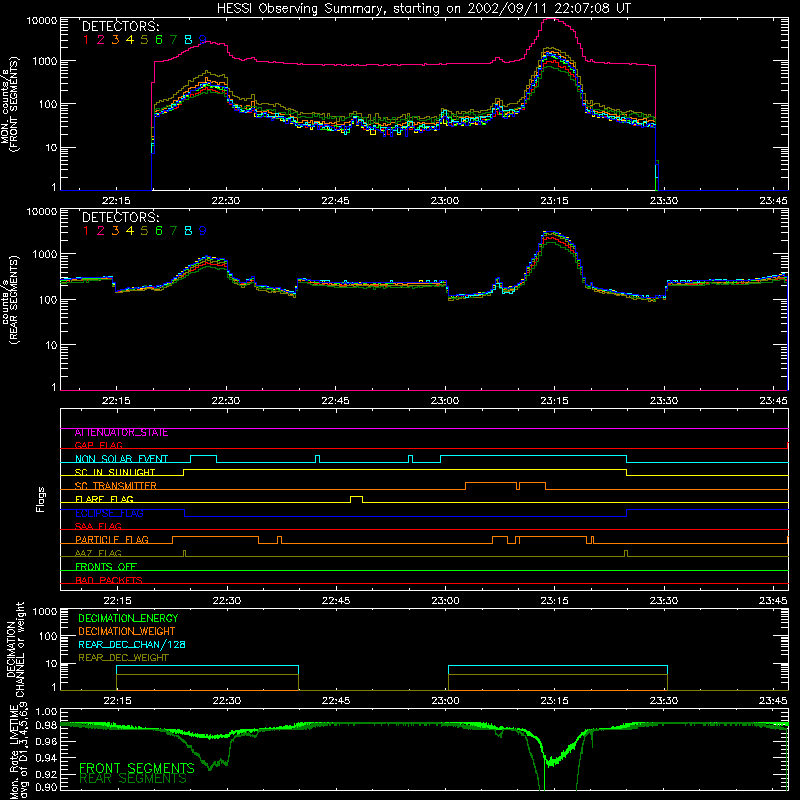Click the DECIMATION_ENERGY legend entry
The image size is (800, 800).
click(128, 618)
